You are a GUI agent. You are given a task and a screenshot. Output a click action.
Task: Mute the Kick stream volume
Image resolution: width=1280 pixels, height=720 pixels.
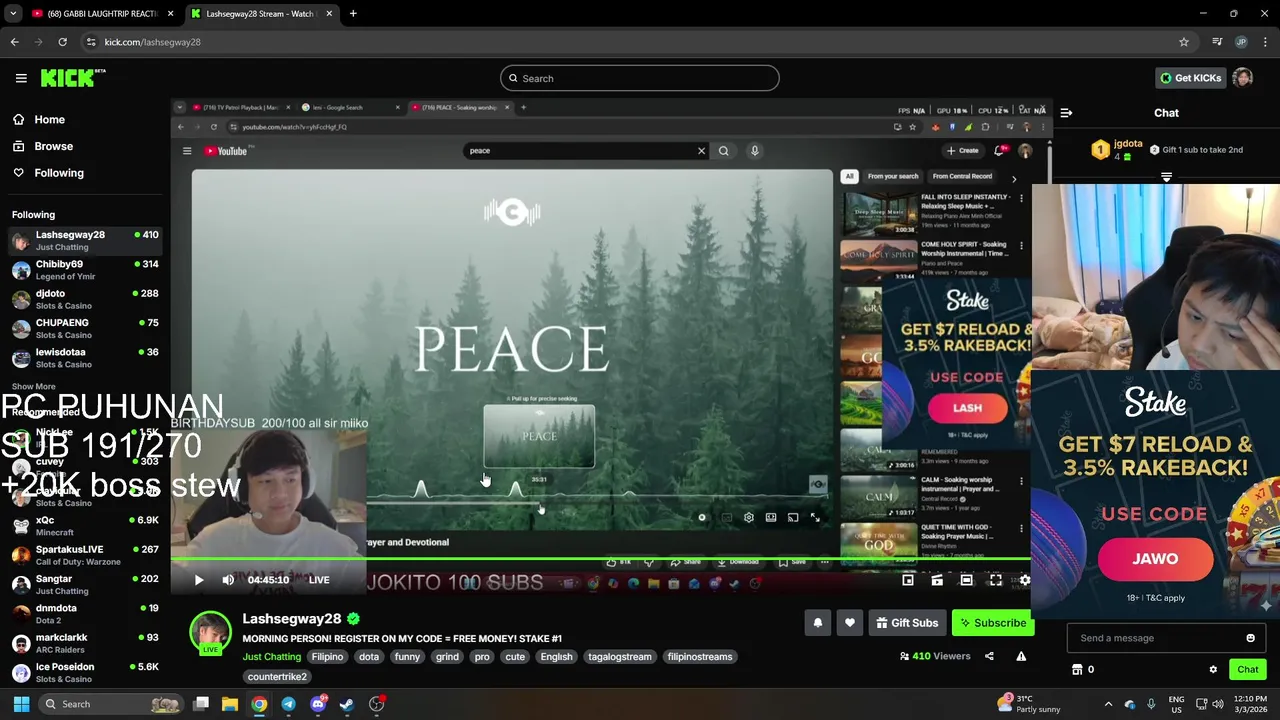pyautogui.click(x=228, y=580)
